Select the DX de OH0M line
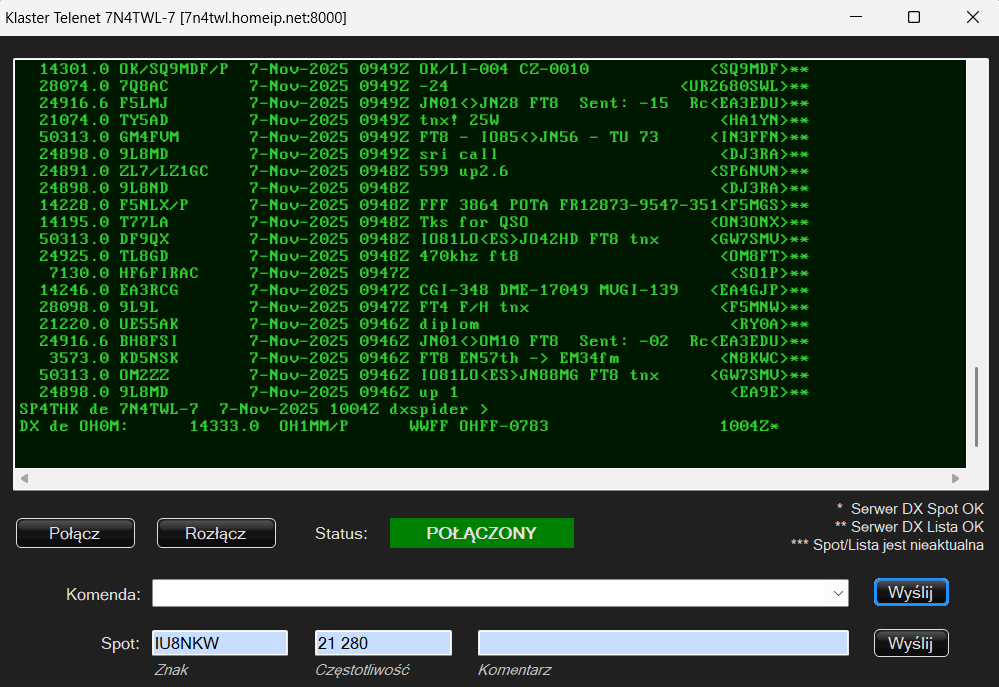 [x=400, y=426]
